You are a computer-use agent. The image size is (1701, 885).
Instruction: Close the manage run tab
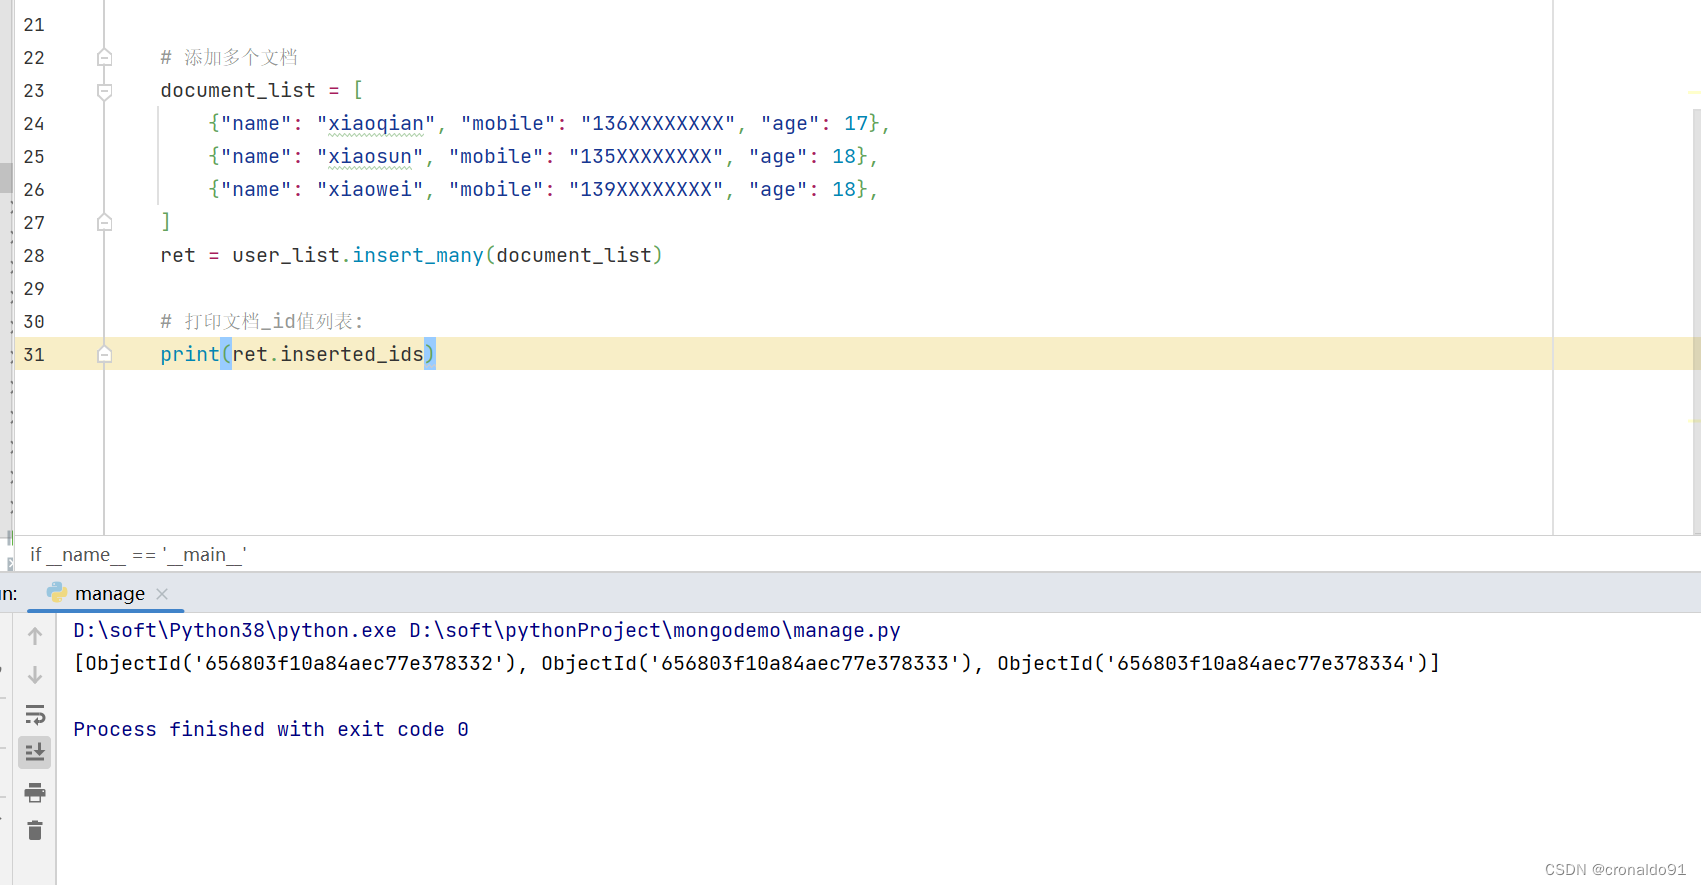coord(162,594)
